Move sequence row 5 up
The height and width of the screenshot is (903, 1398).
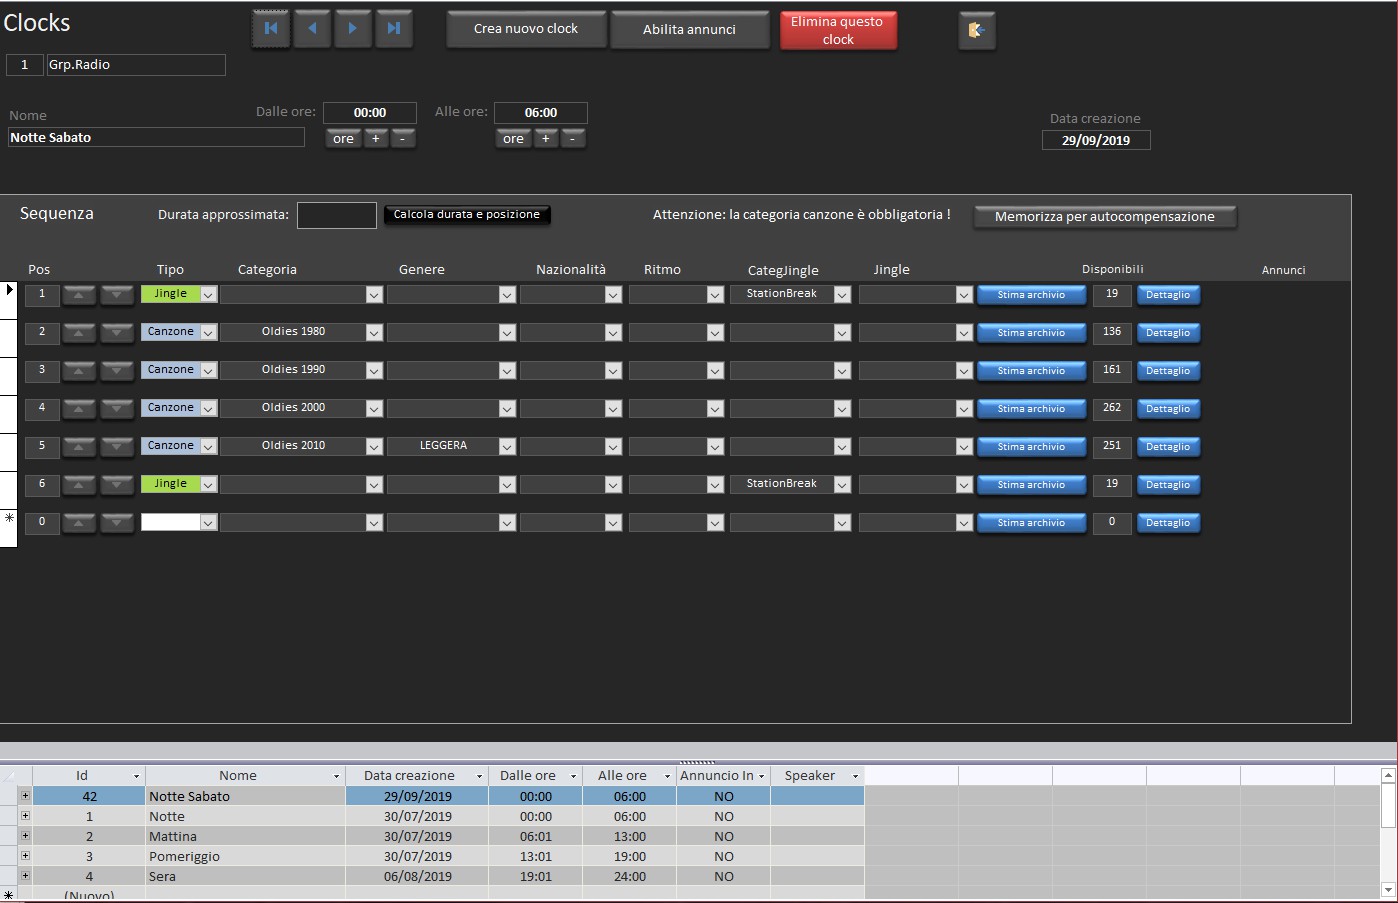[x=79, y=446]
